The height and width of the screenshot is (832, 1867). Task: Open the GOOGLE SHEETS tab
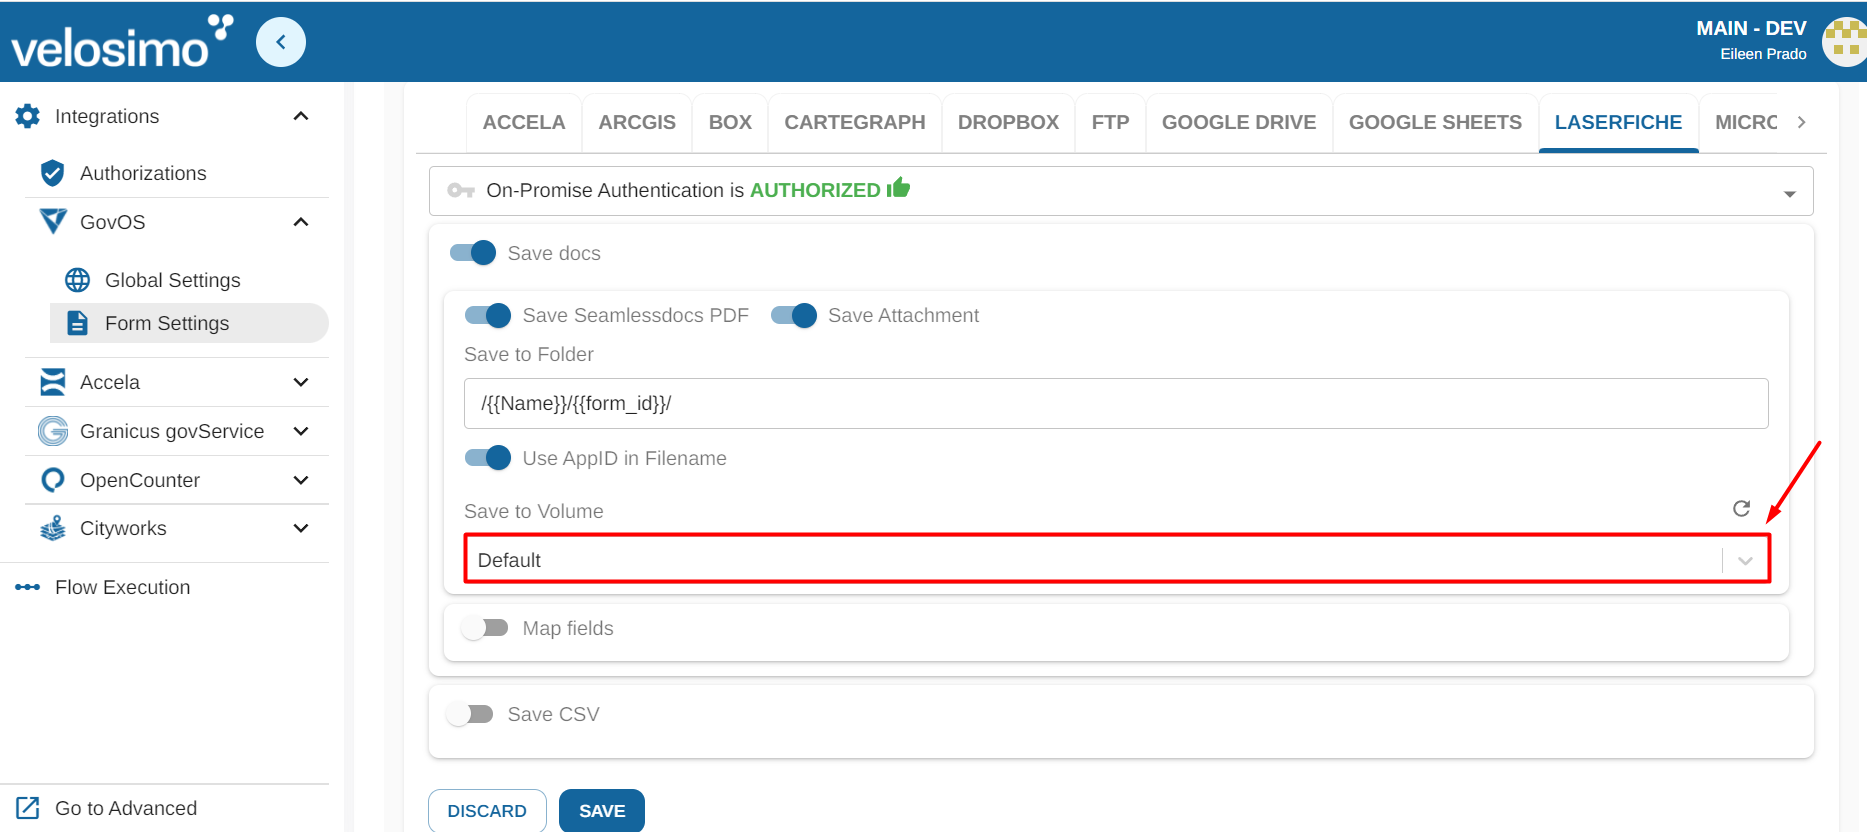point(1435,122)
